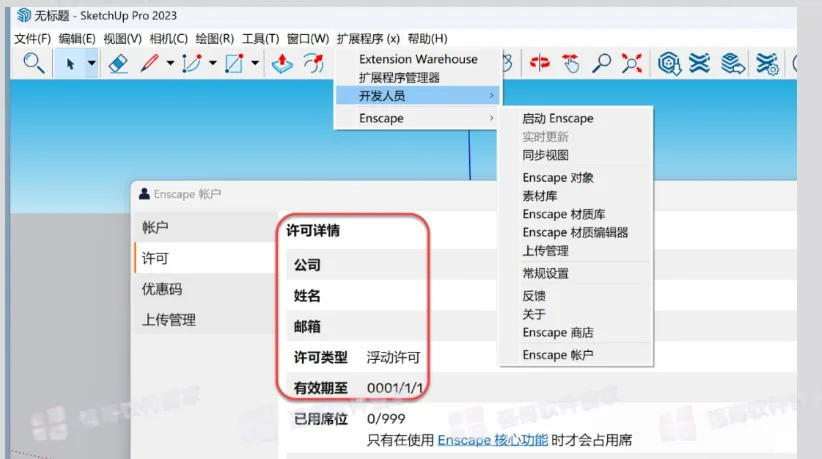This screenshot has height=459, width=822.
Task: Click the Orbit camera tool
Action: [539, 63]
